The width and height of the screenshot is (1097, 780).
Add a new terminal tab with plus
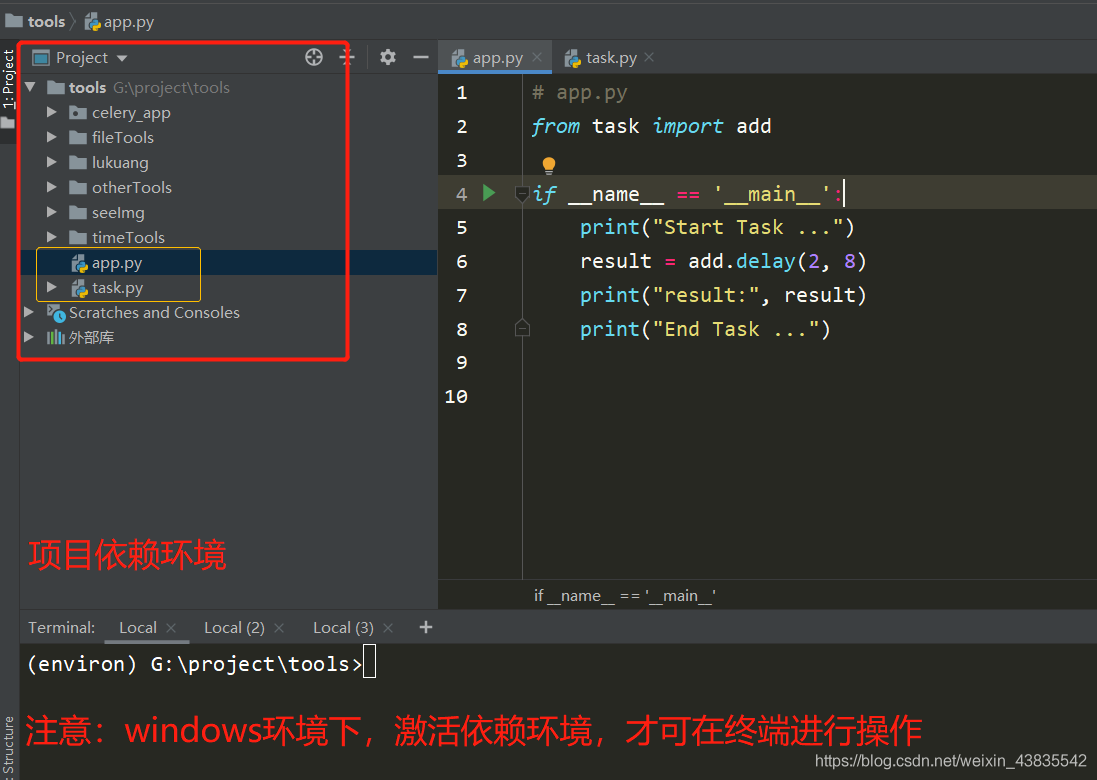pos(425,627)
